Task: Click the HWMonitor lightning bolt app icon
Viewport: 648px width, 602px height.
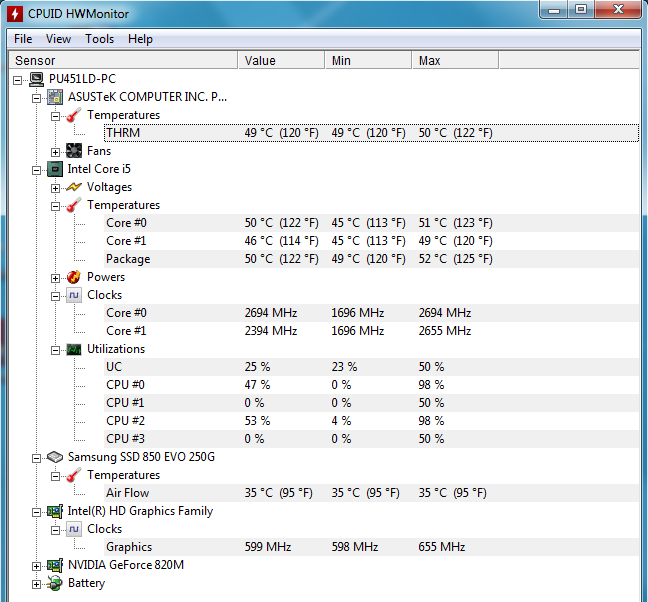Action: (x=15, y=14)
